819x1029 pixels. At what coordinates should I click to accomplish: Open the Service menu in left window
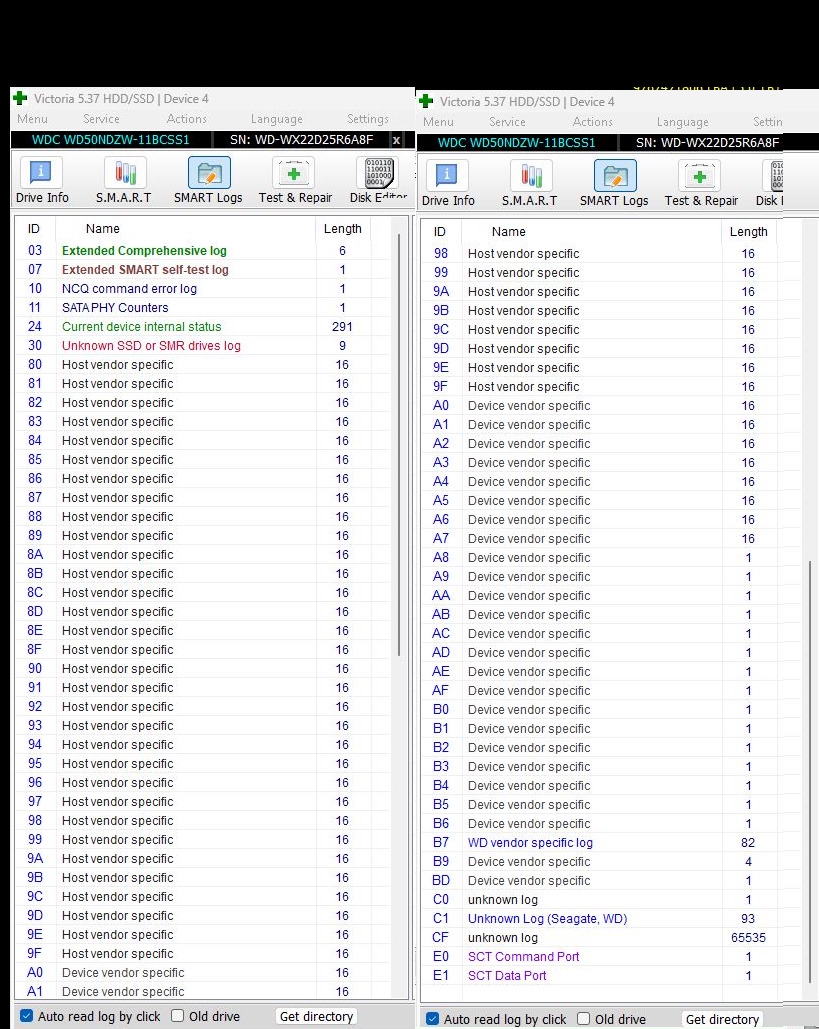[101, 119]
